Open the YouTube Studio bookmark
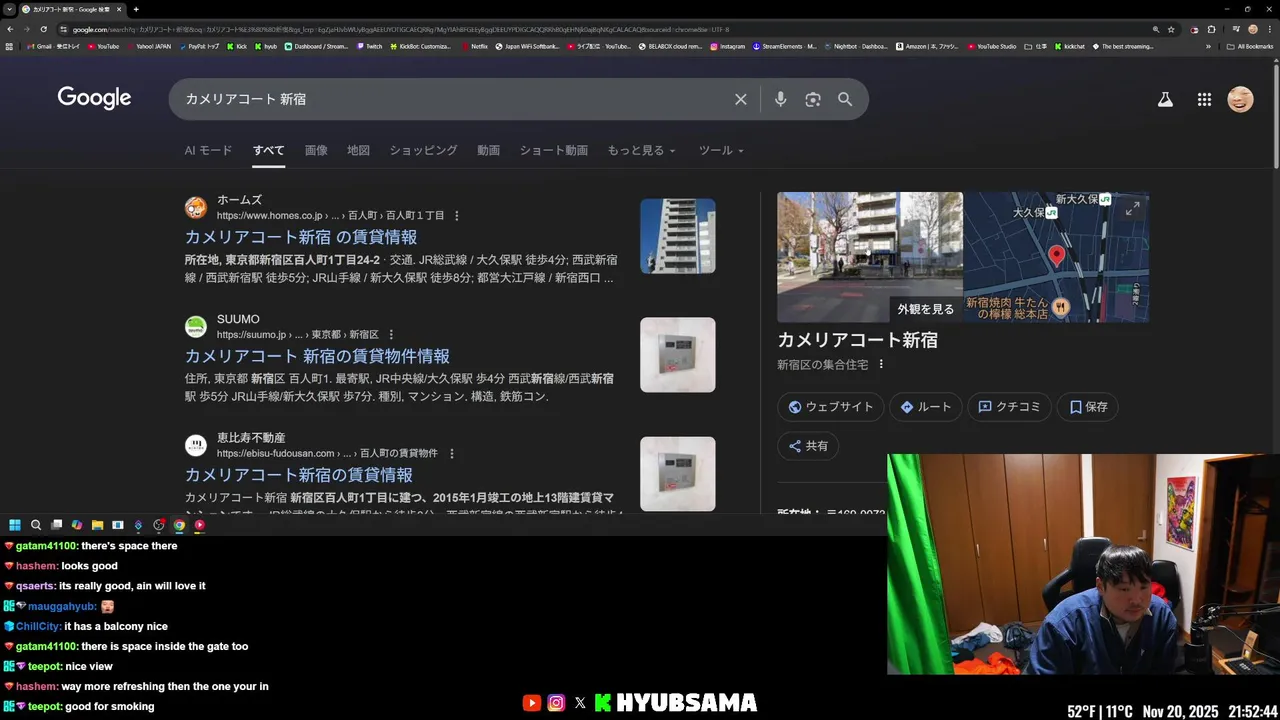The width and height of the screenshot is (1280, 720). 991,46
